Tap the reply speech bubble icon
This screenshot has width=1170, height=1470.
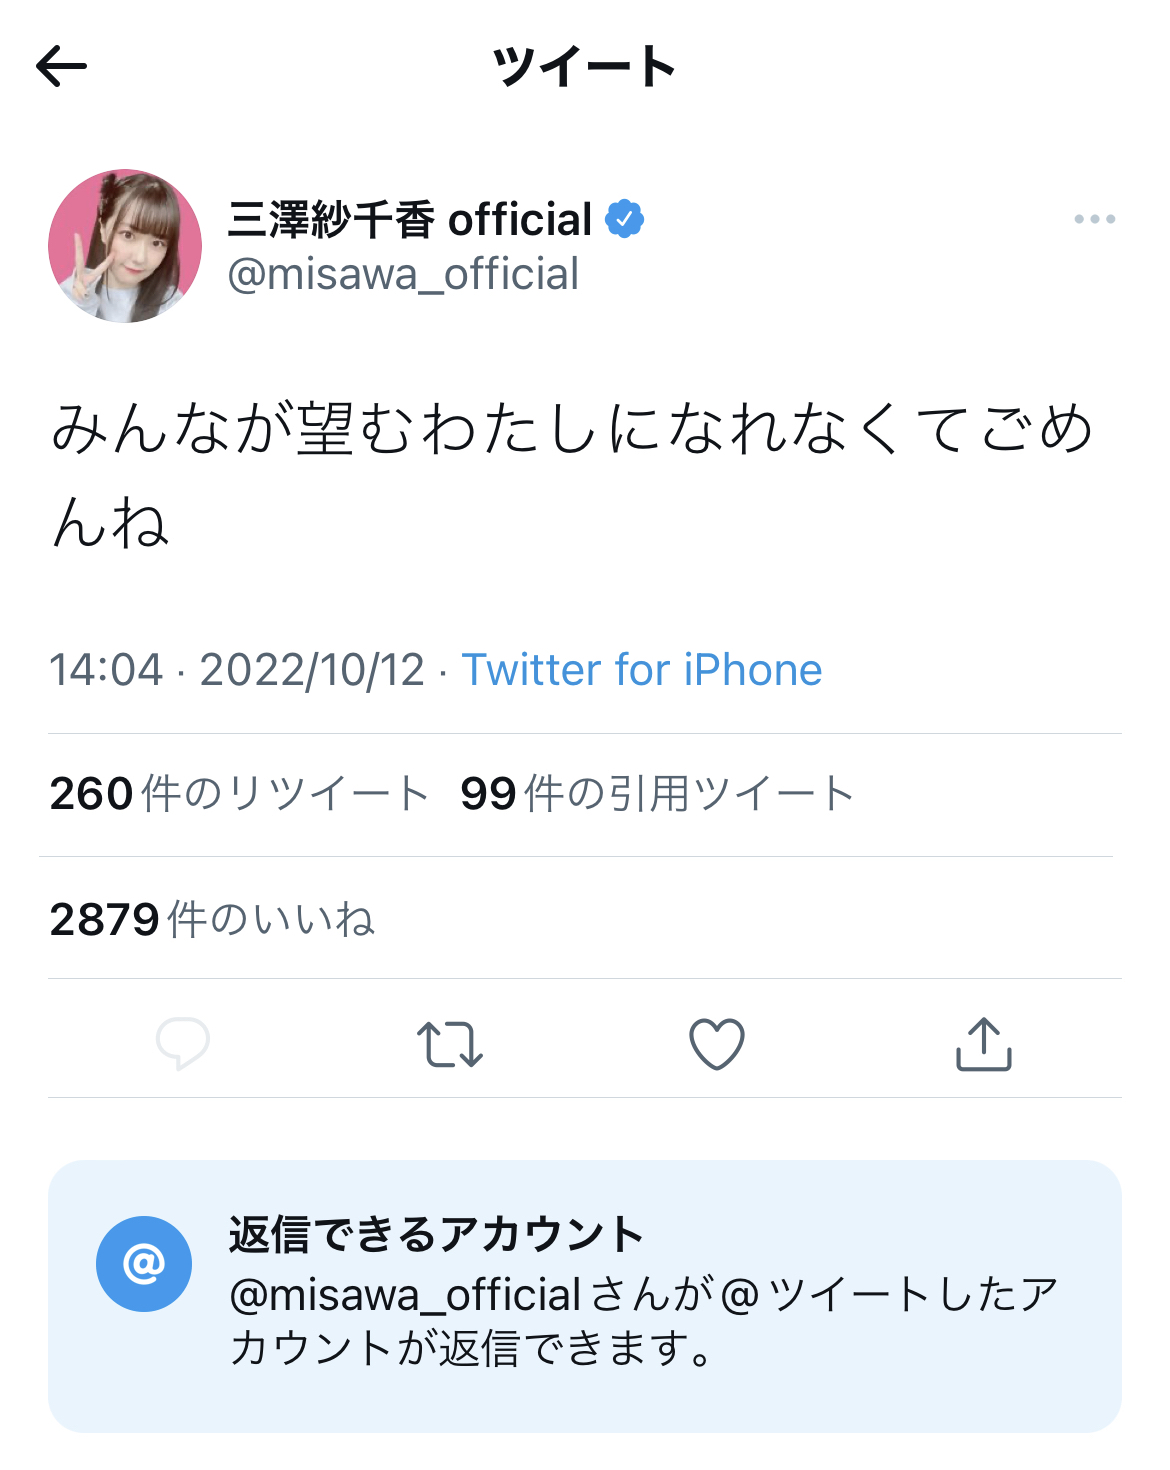coord(183,1043)
